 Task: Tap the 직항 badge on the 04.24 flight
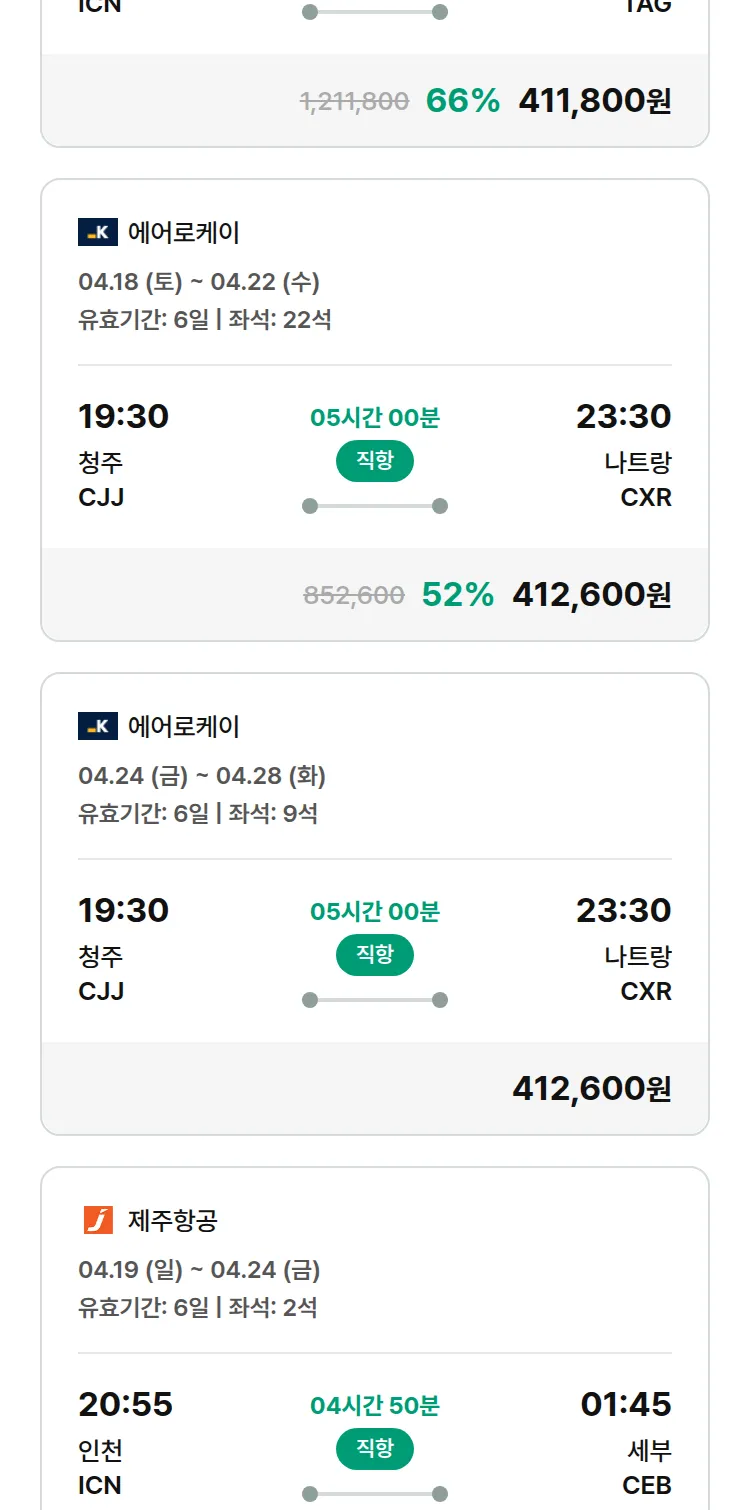374,955
